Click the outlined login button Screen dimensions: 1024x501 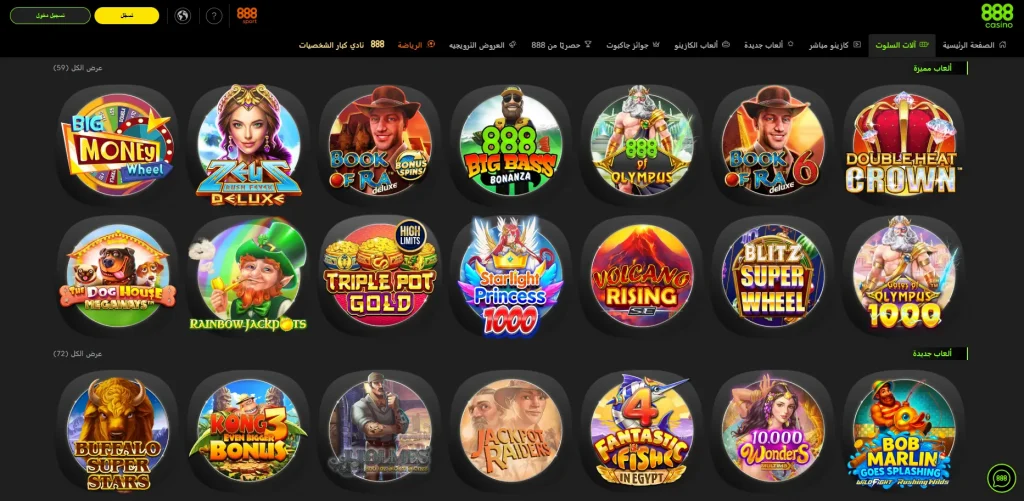click(x=50, y=16)
